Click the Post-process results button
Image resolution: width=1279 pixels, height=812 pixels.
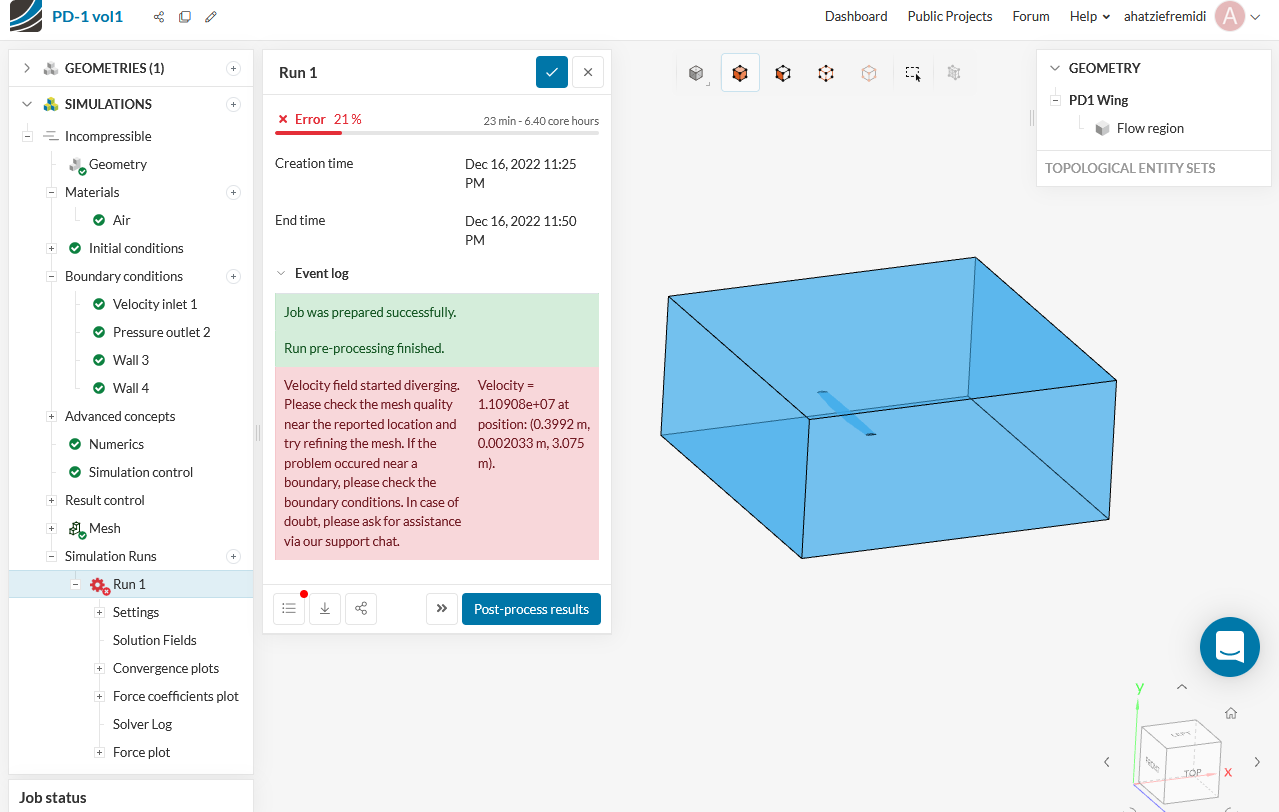click(531, 608)
